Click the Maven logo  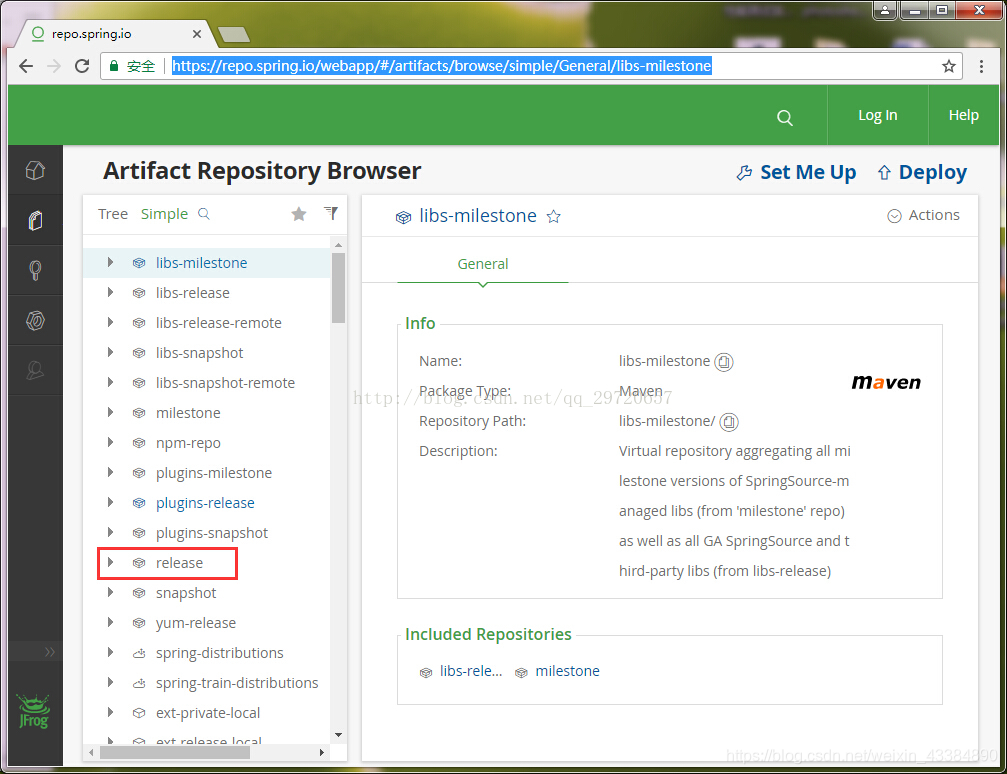886,383
